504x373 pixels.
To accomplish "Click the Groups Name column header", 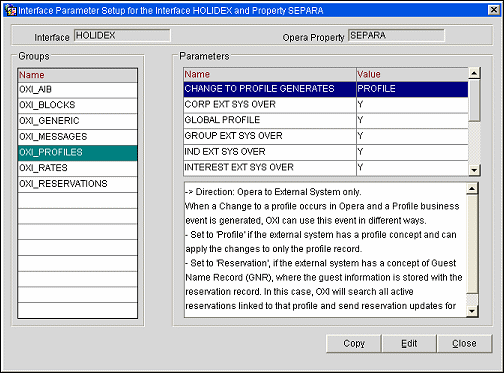I will point(77,75).
